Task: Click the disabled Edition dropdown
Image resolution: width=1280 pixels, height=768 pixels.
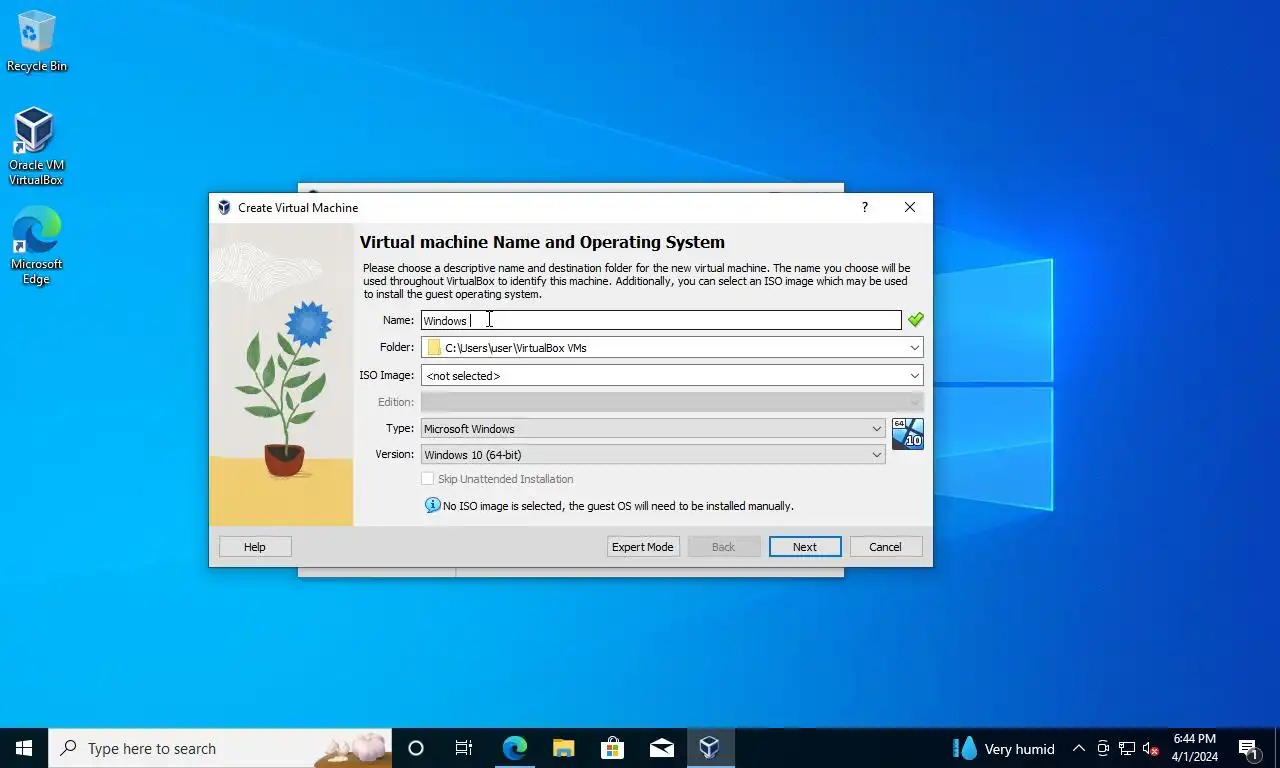Action: pyautogui.click(x=672, y=402)
